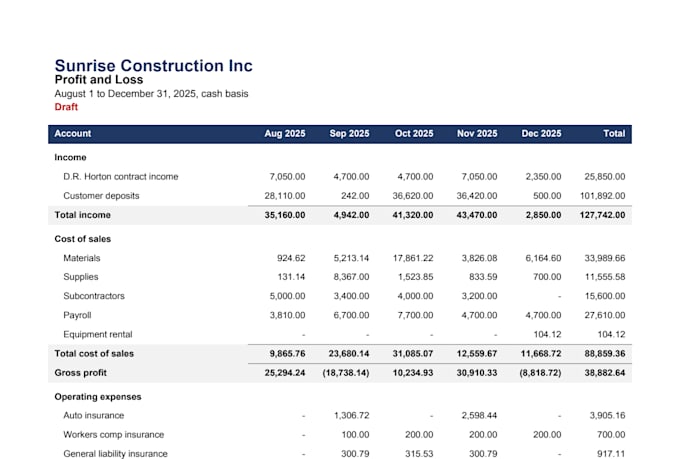Click the 25,850.00 D.R. Horton total
Viewport: 680px width, 459px height.
click(x=605, y=177)
